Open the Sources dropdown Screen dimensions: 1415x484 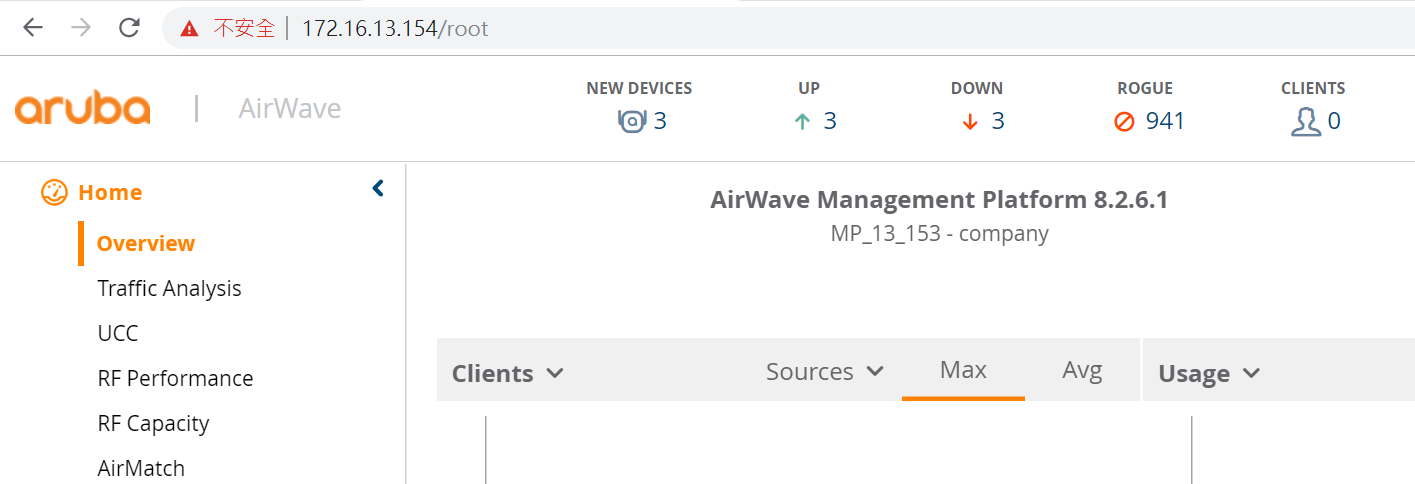(x=825, y=371)
